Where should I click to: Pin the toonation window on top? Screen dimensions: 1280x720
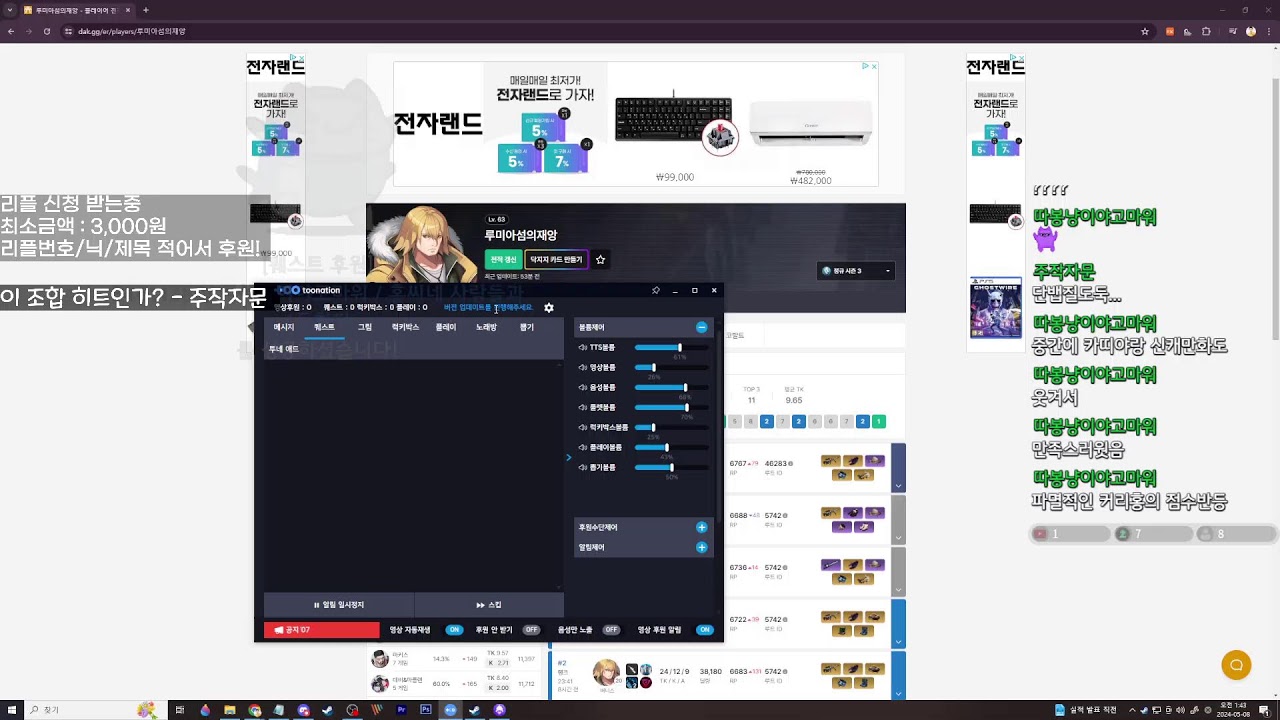pos(656,290)
